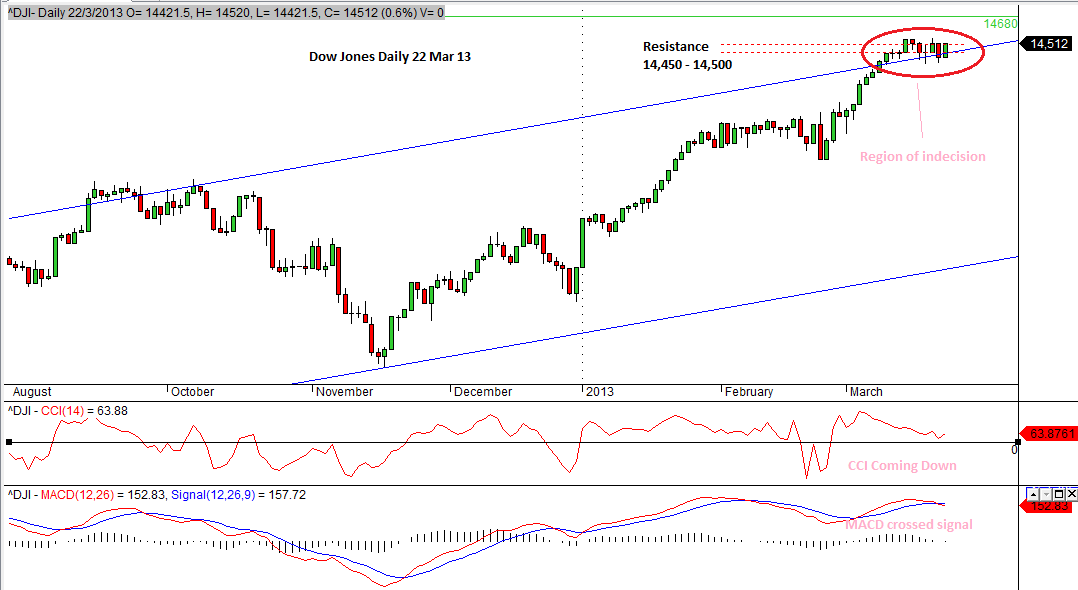Click the black handle left of CCI zero line

[9, 442]
